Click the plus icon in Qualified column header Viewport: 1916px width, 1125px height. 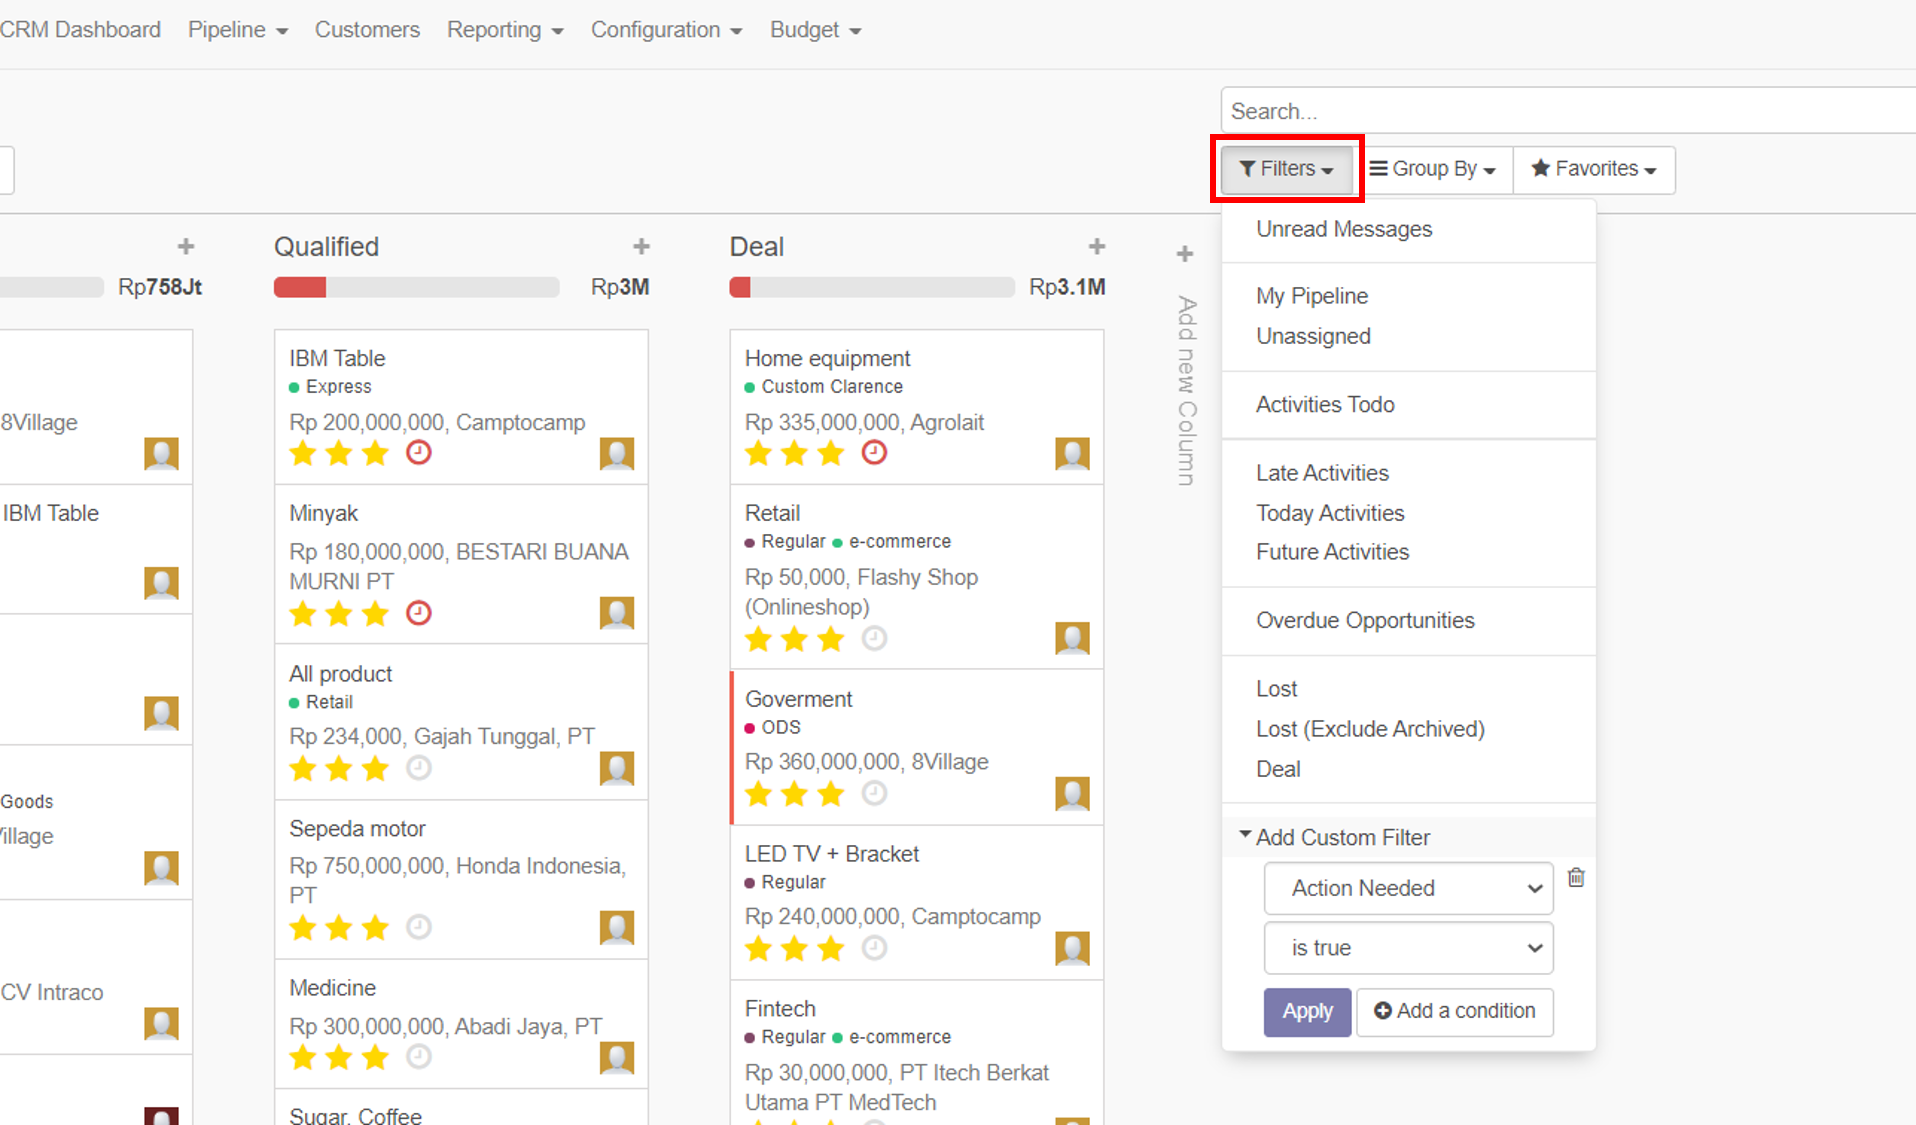pyautogui.click(x=641, y=246)
